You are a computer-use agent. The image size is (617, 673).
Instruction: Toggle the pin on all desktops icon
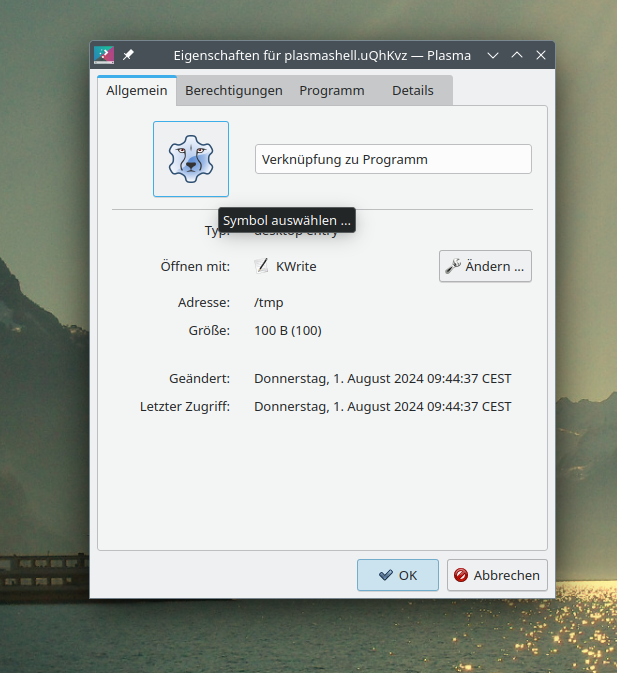pos(128,55)
